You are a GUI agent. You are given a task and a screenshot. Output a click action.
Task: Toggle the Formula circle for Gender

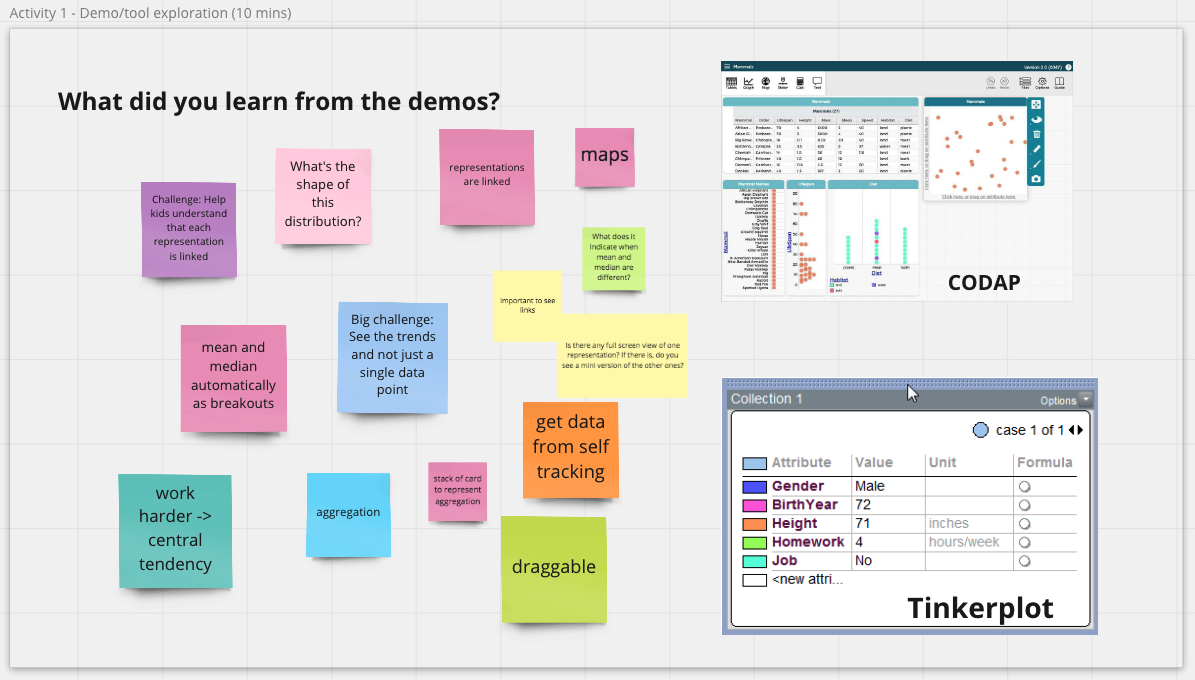tap(1023, 487)
